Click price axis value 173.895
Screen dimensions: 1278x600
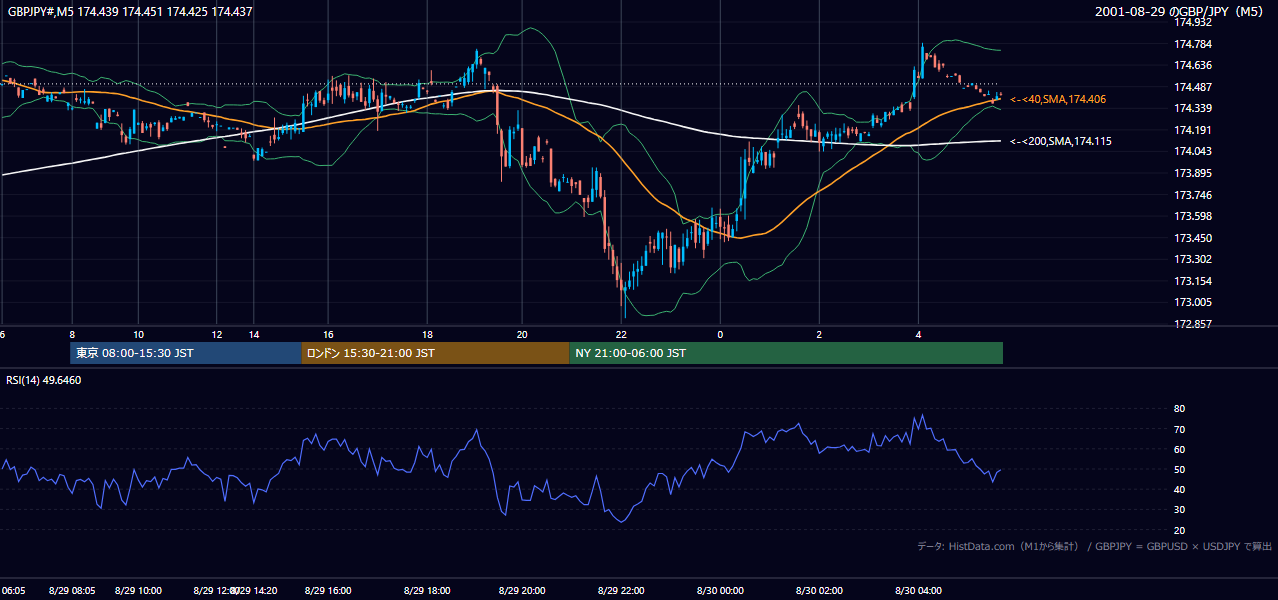(1193, 173)
